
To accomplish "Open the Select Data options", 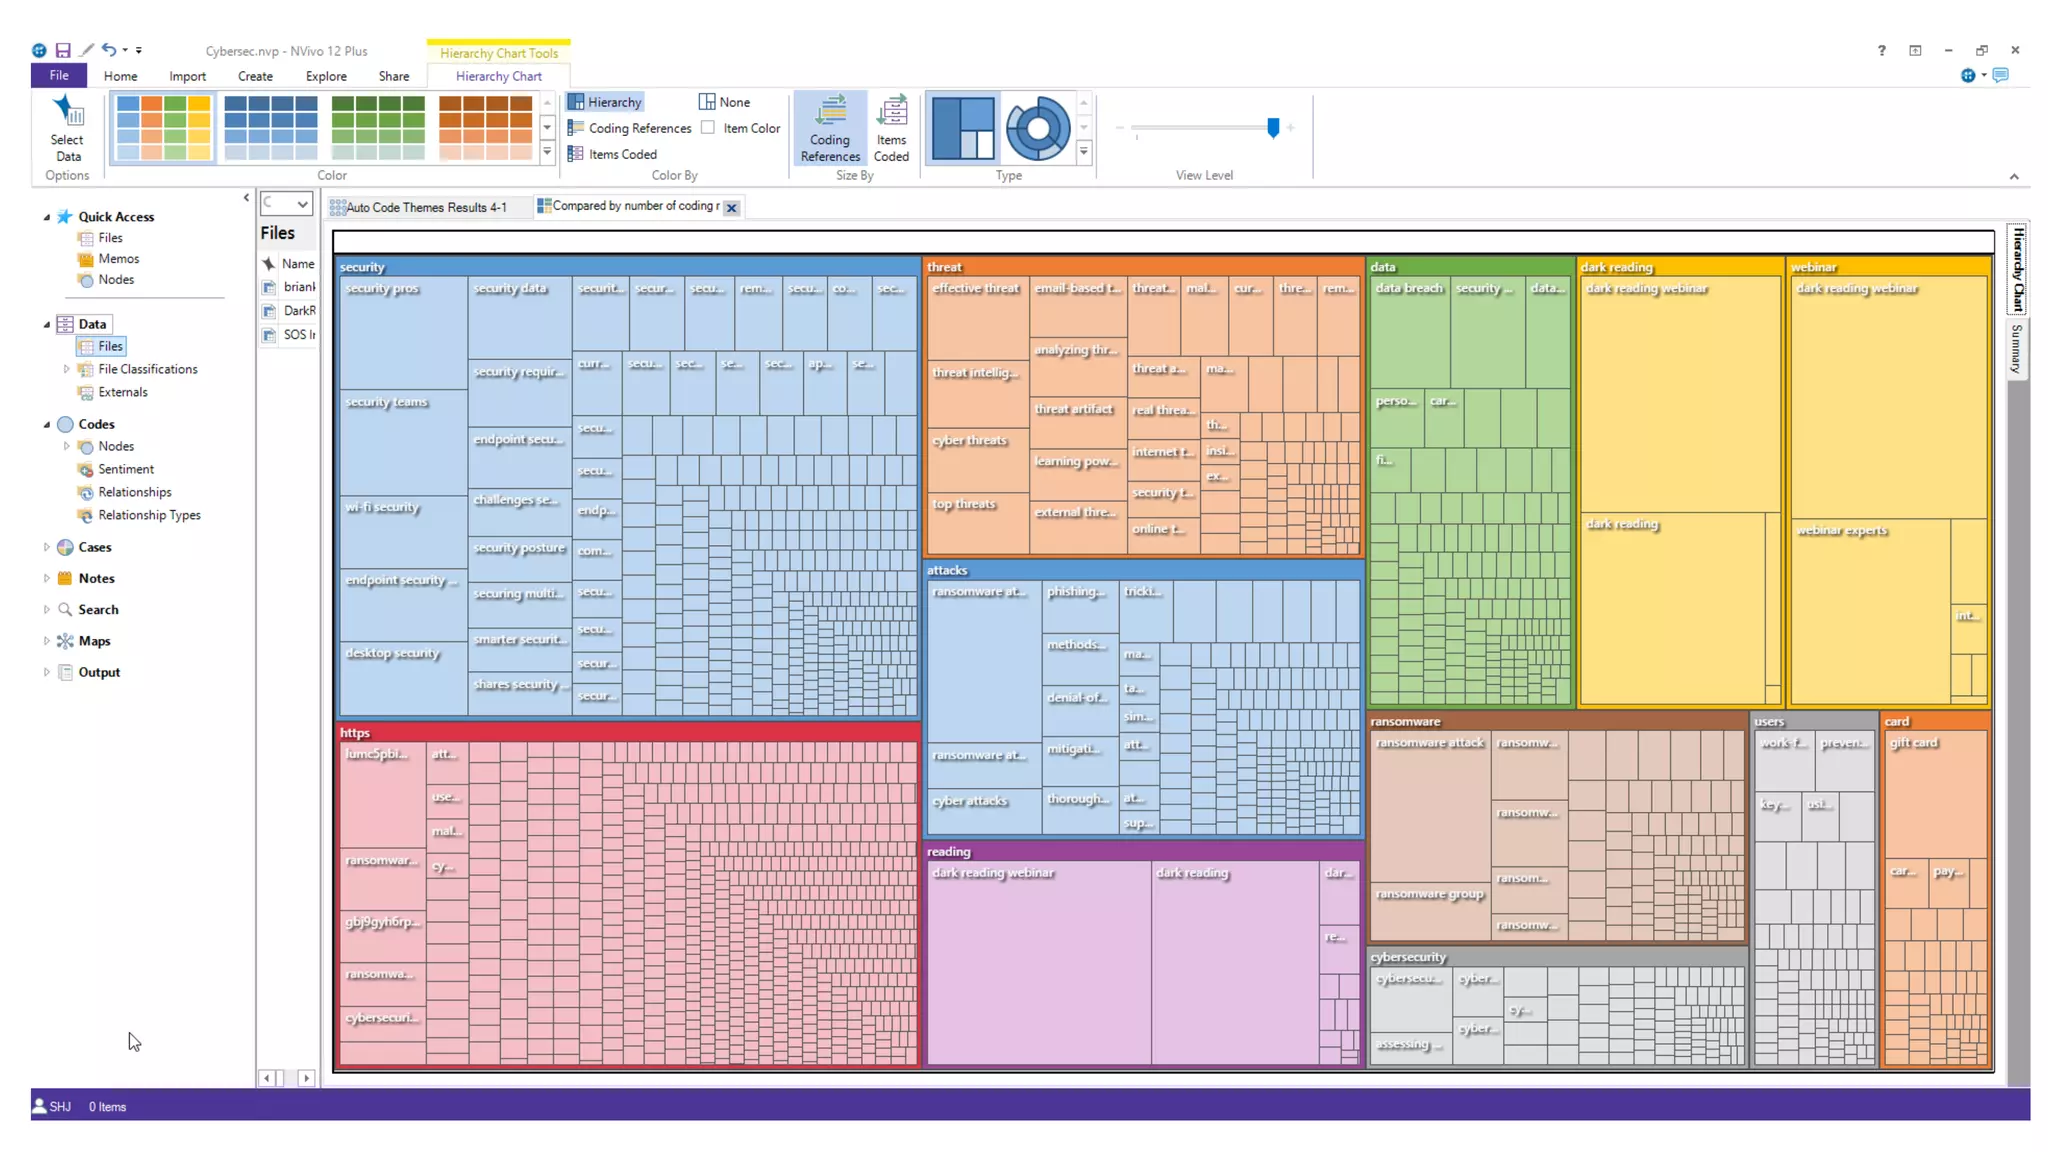I will point(67,127).
